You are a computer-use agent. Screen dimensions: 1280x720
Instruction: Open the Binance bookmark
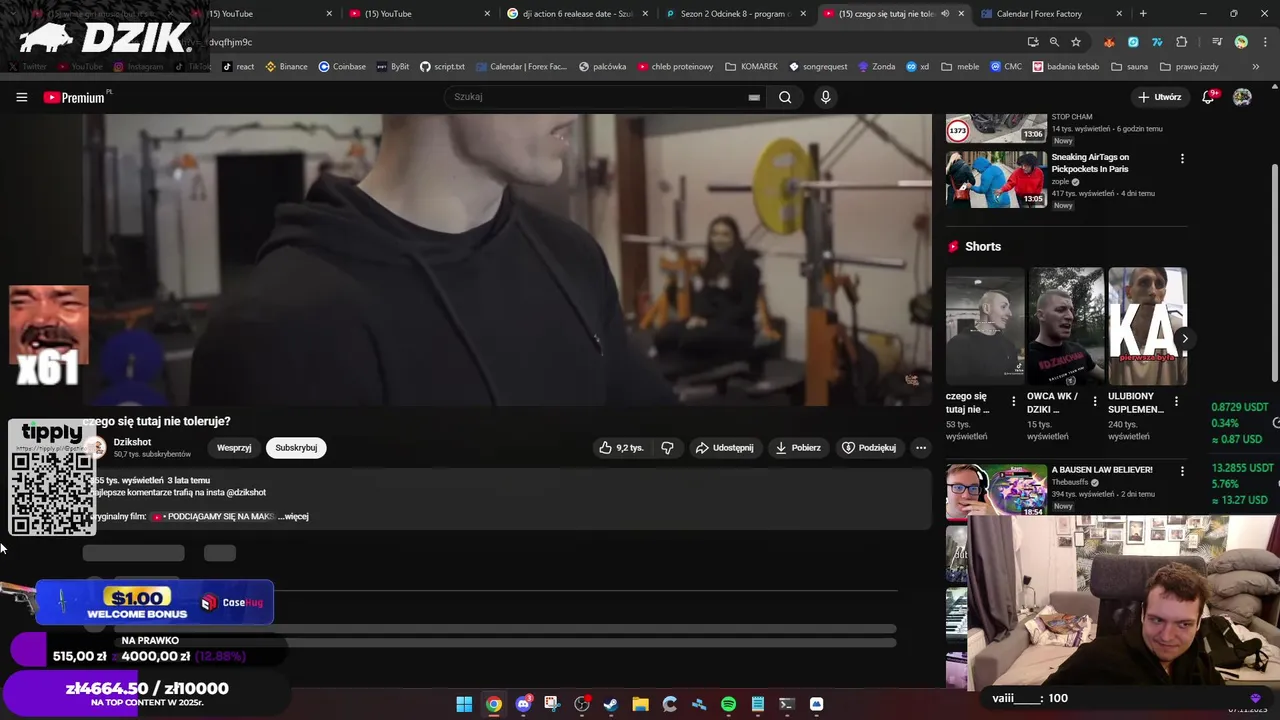pos(286,67)
